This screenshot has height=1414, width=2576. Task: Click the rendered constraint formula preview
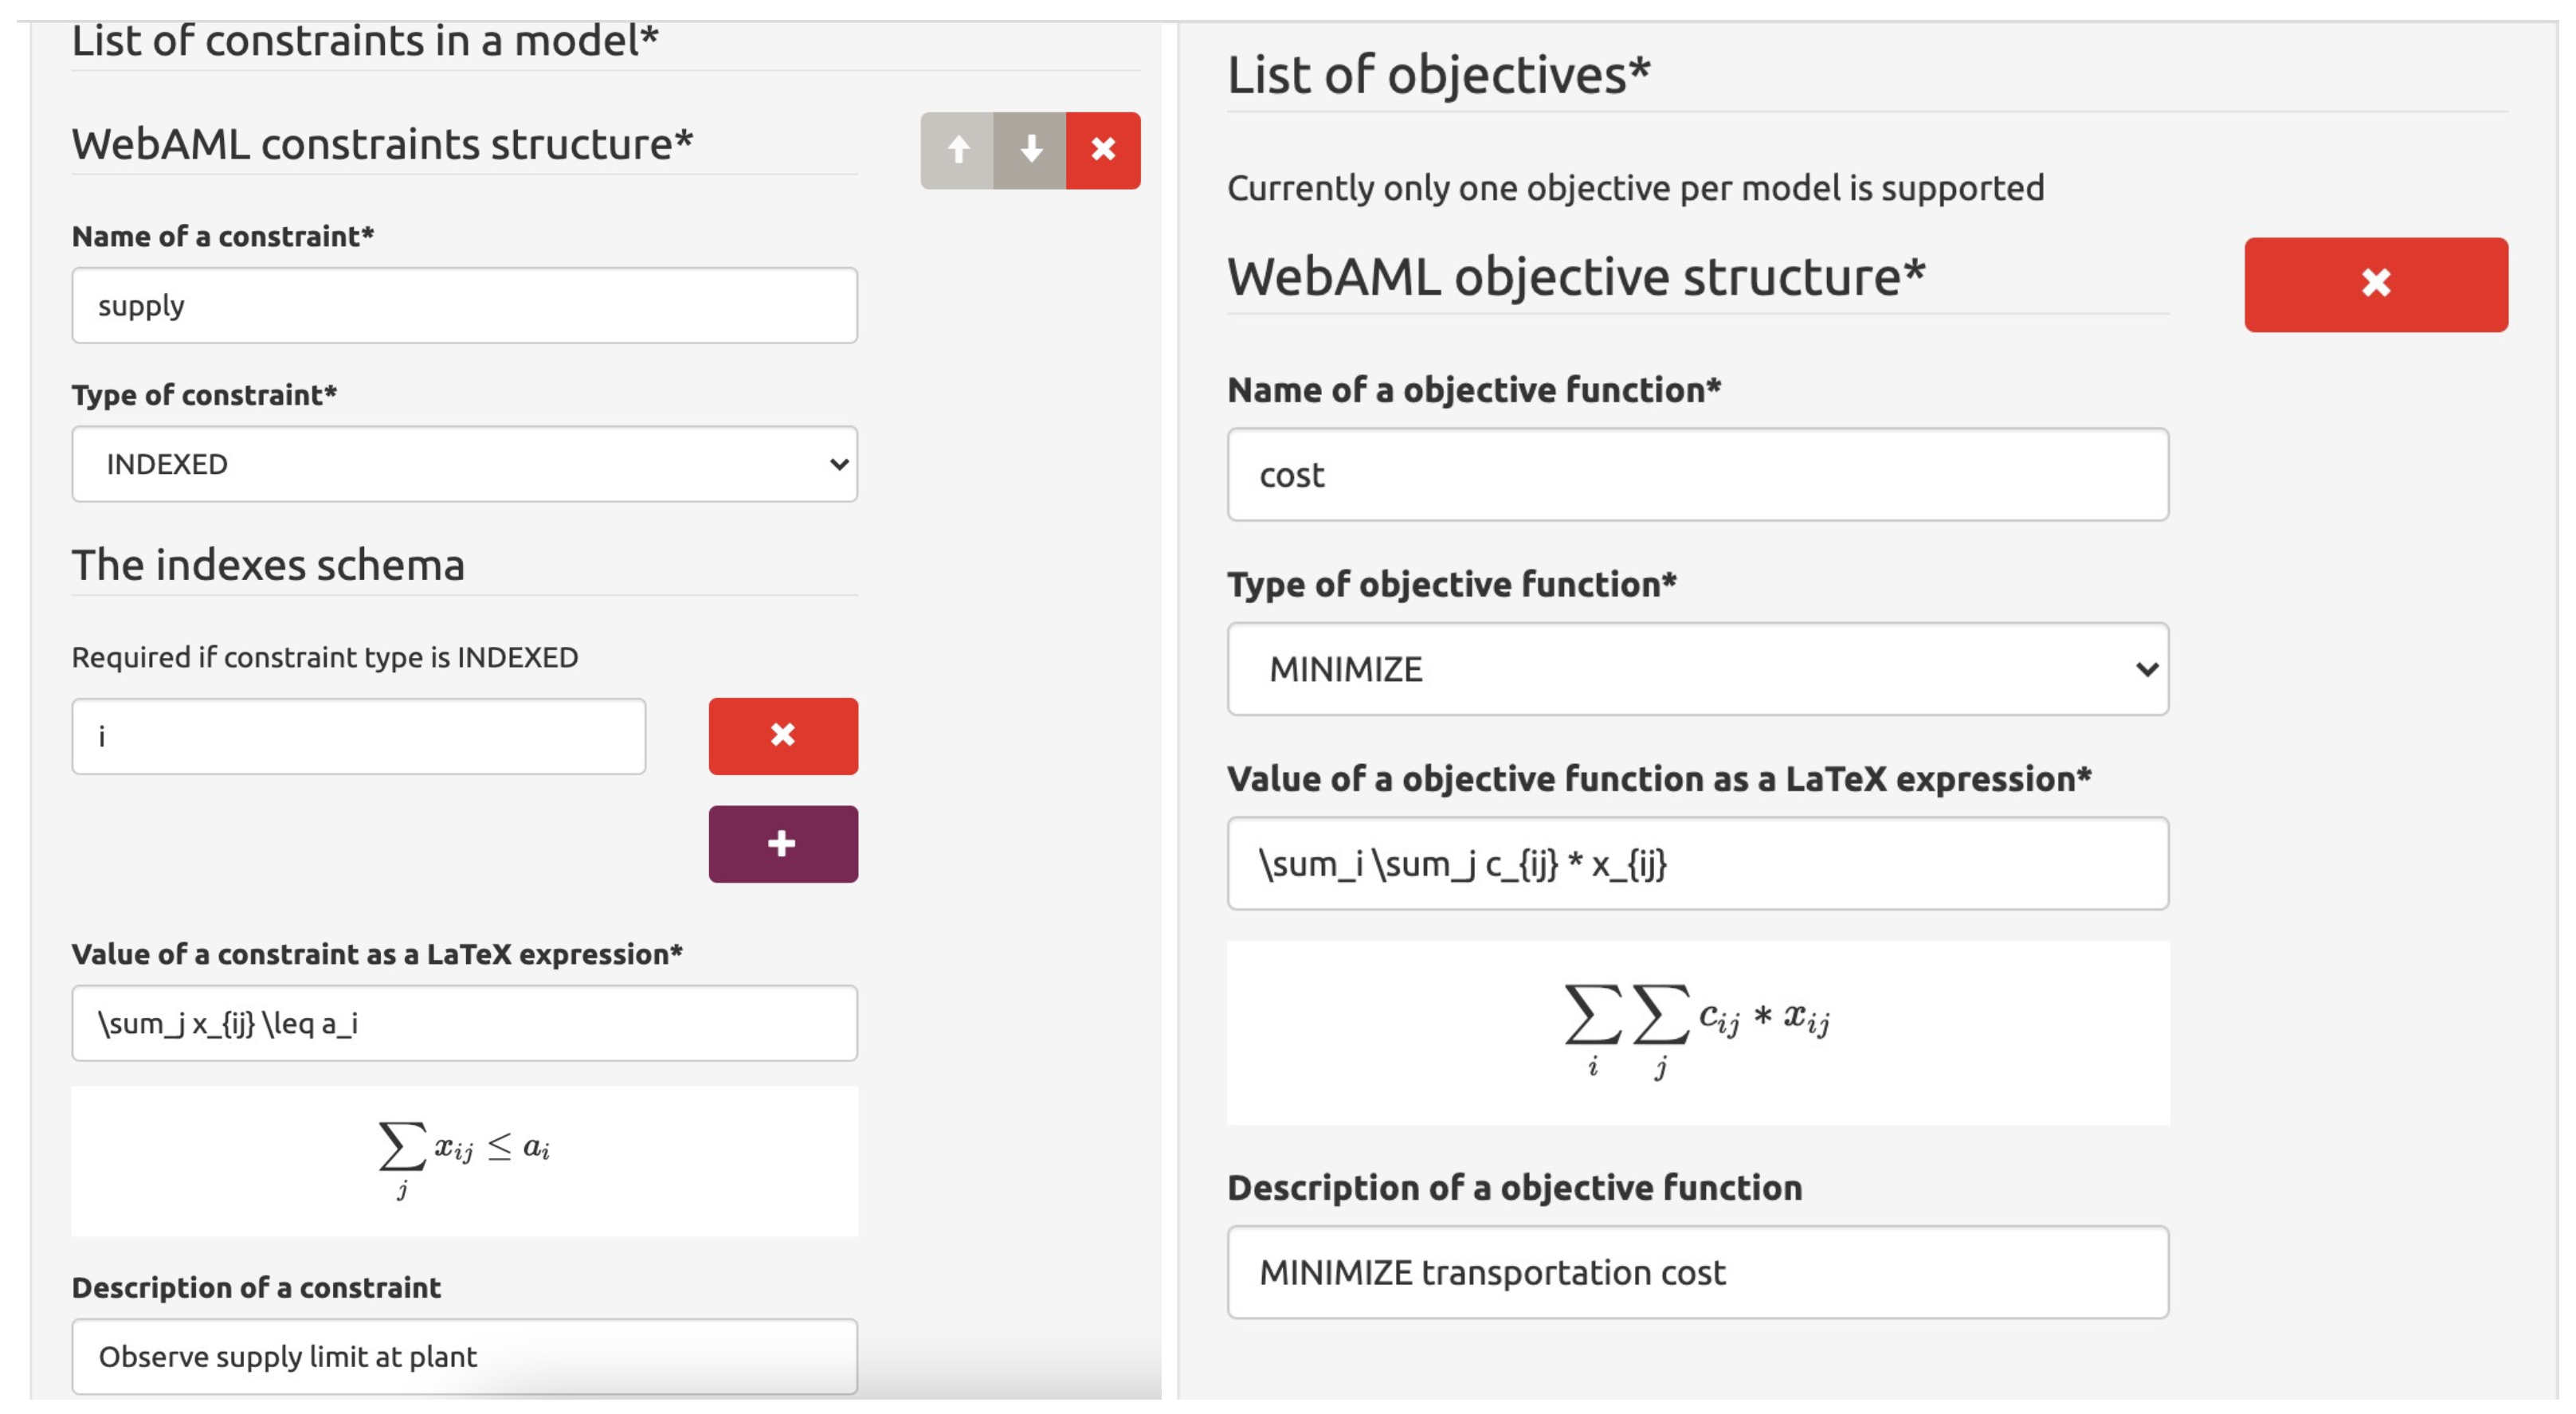tap(464, 1158)
